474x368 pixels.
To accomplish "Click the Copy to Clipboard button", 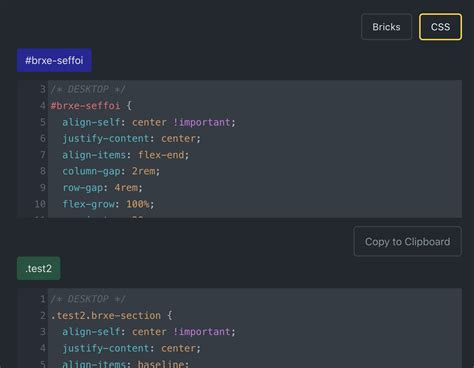I will pos(407,242).
